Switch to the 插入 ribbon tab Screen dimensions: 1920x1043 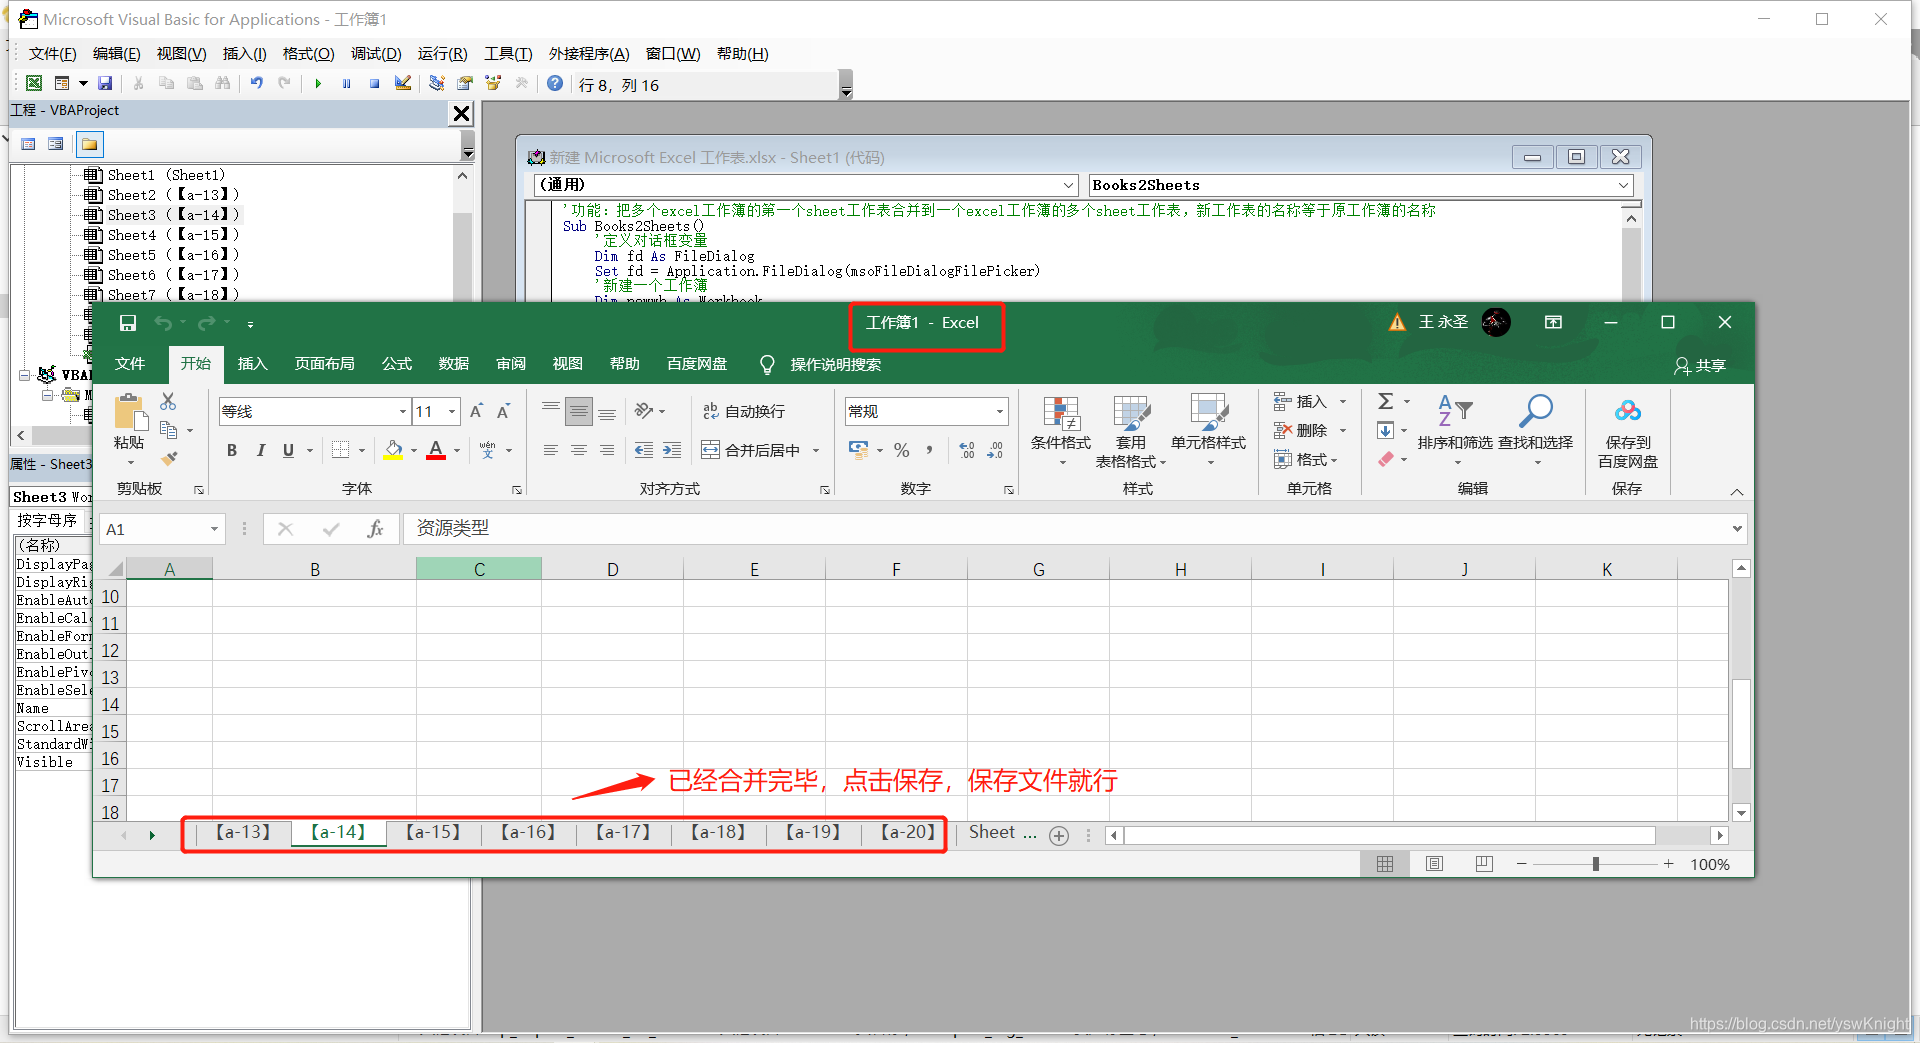pos(253,364)
